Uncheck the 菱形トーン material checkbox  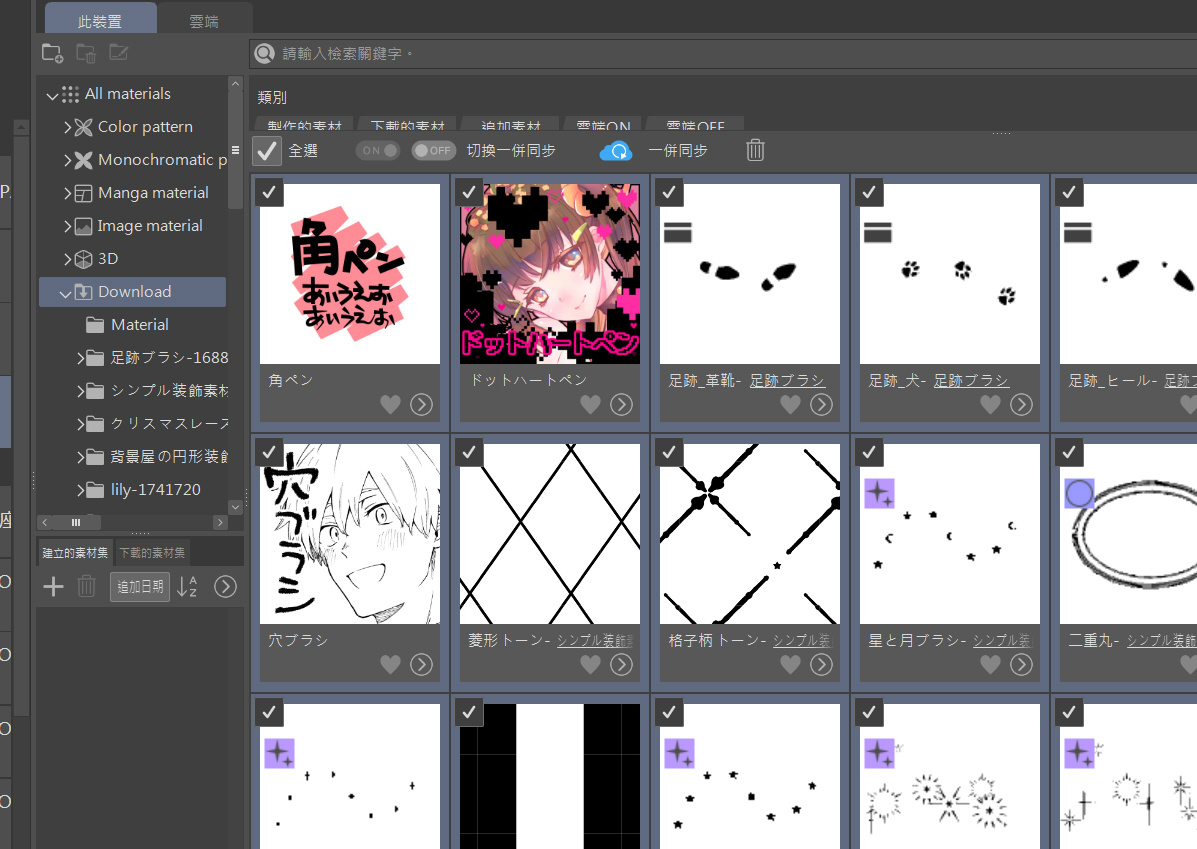(x=469, y=452)
